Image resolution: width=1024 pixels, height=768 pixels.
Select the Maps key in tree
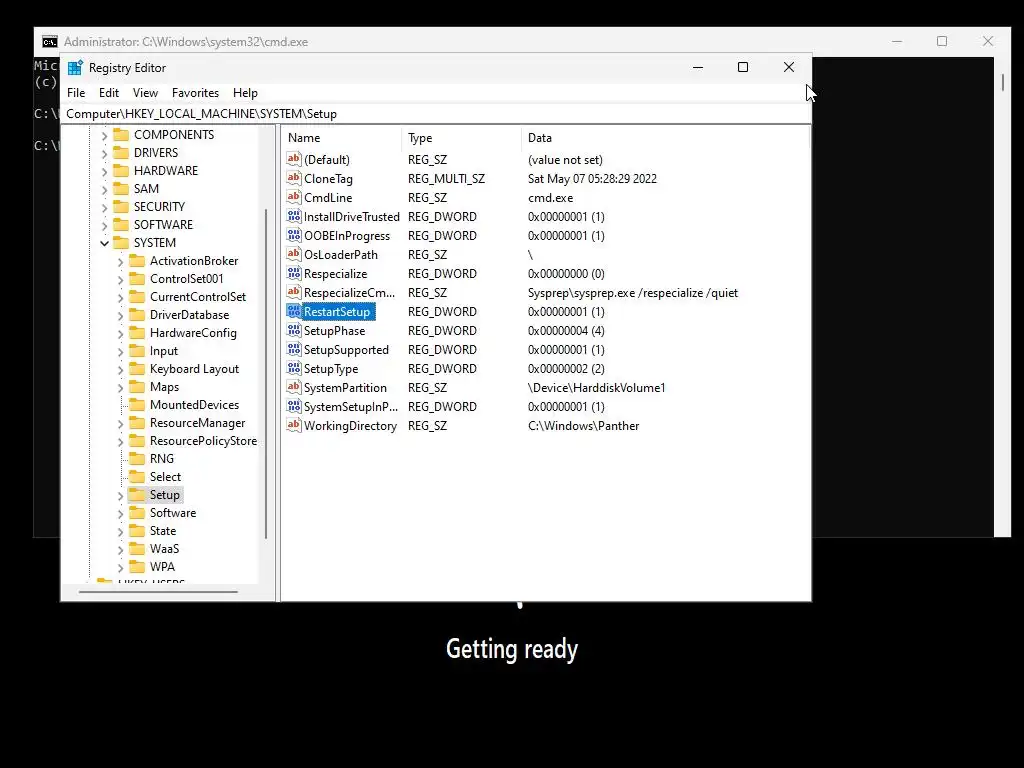[x=164, y=387]
